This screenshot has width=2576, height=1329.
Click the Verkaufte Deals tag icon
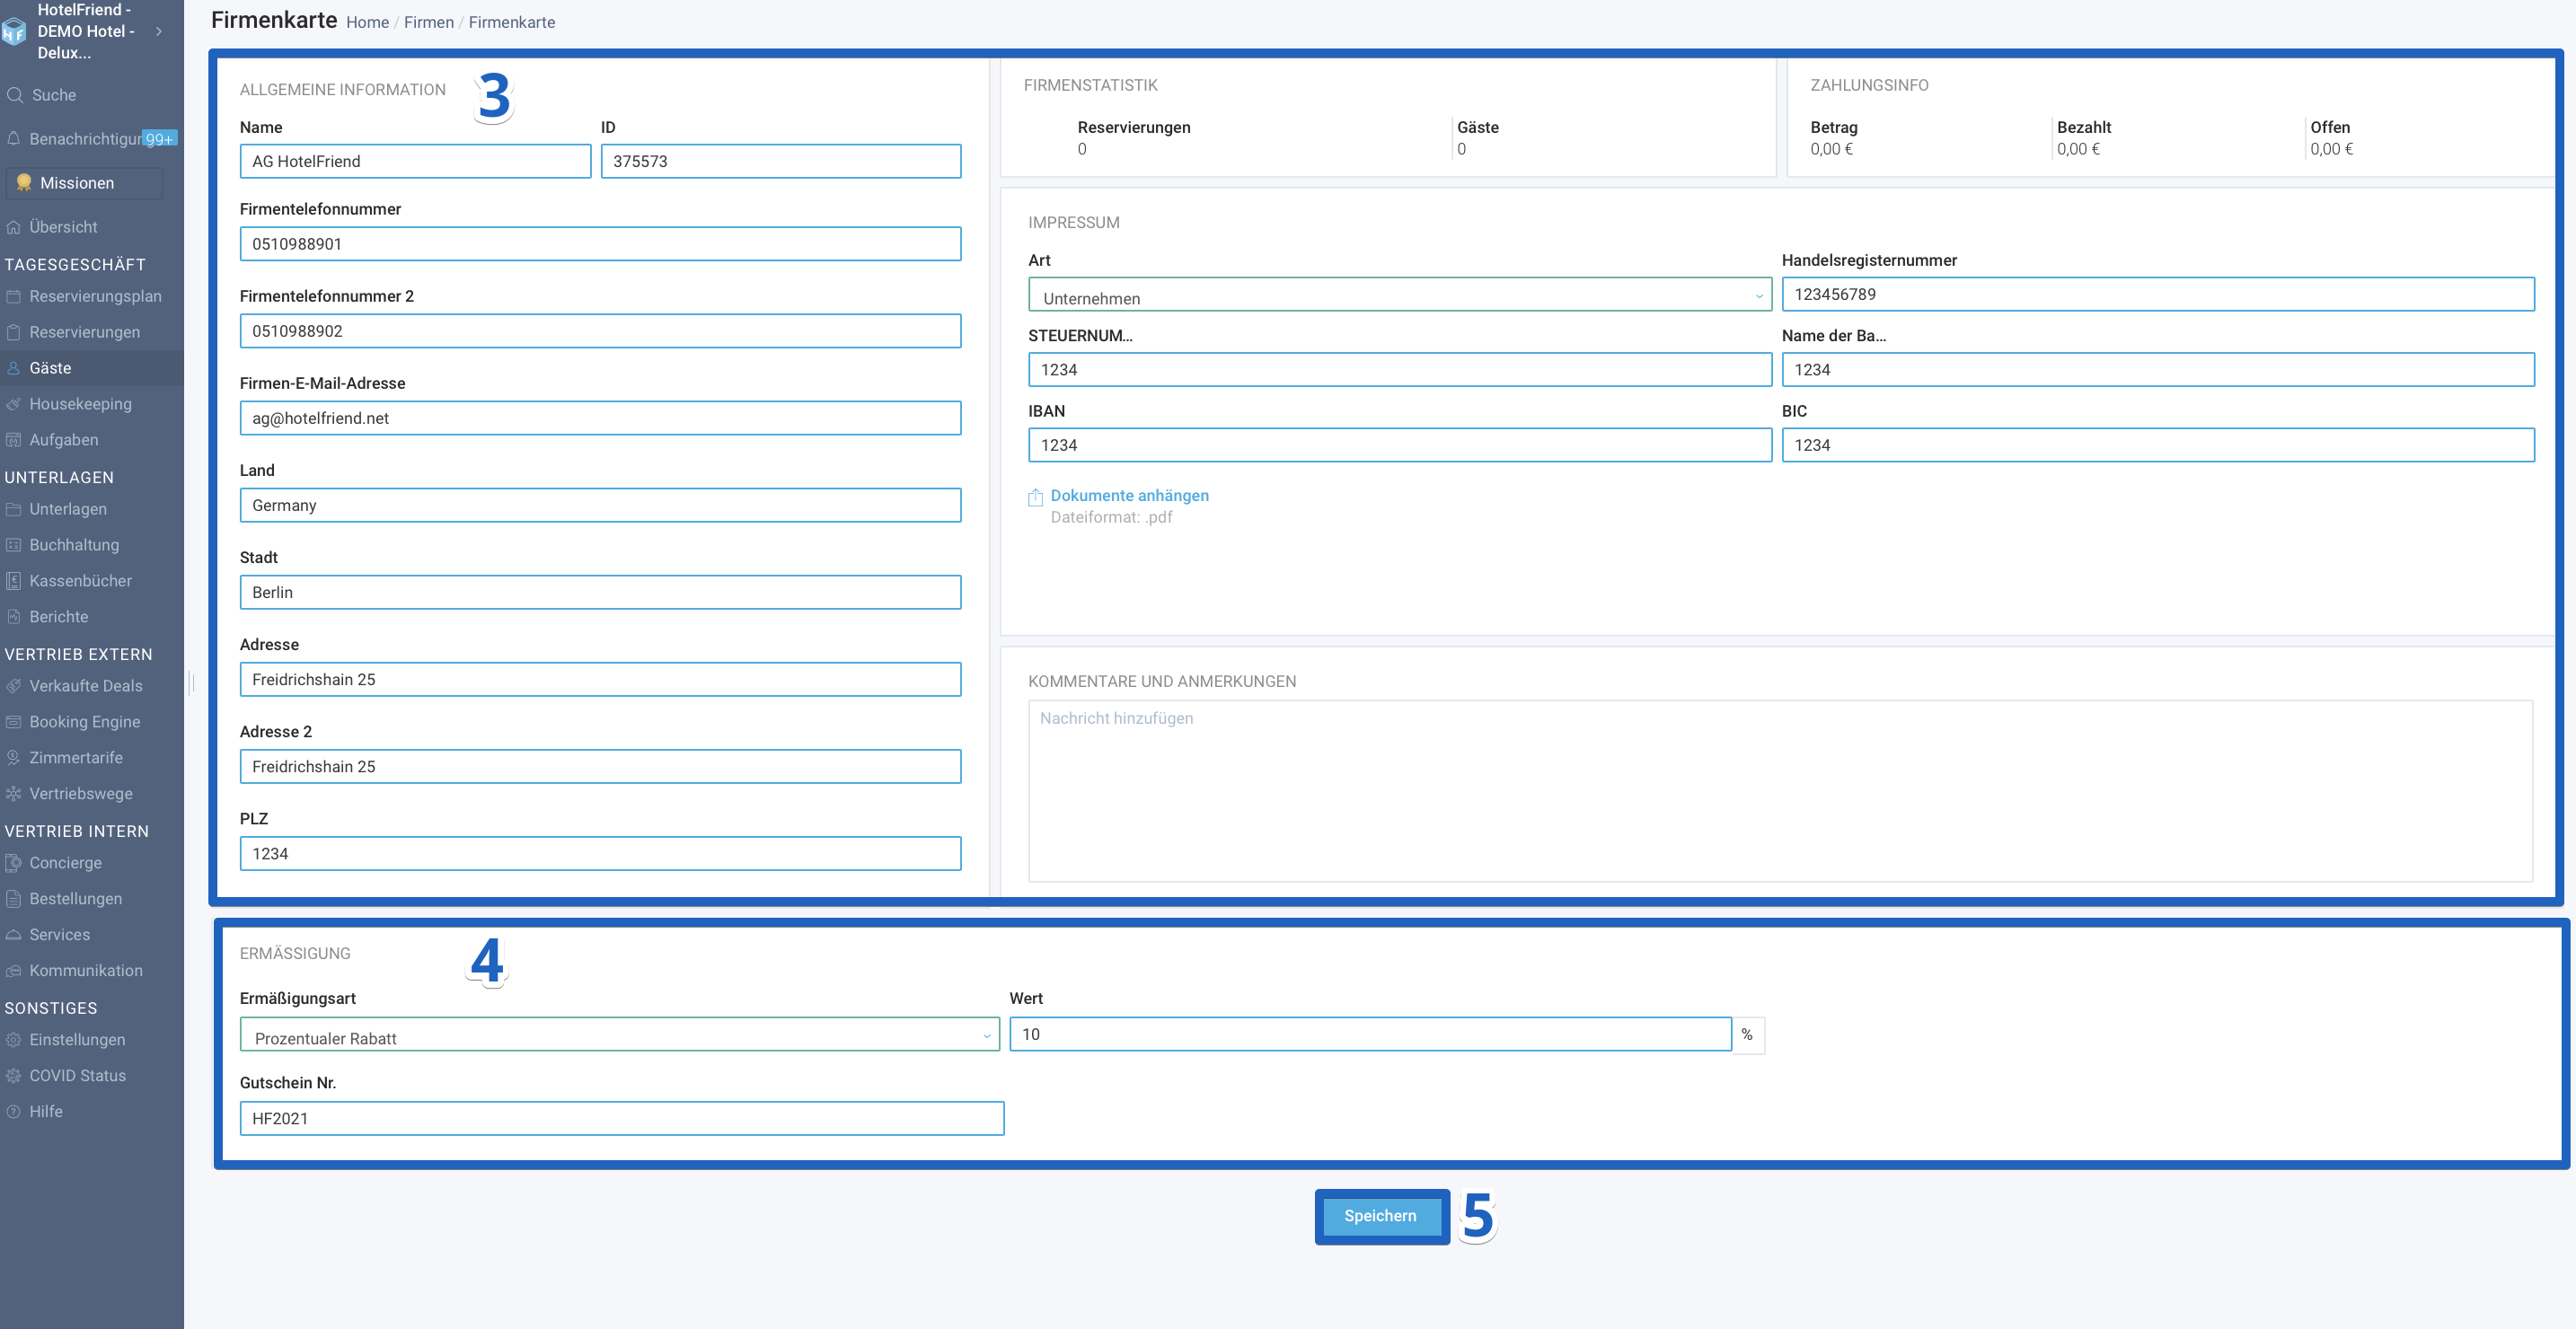[x=14, y=686]
